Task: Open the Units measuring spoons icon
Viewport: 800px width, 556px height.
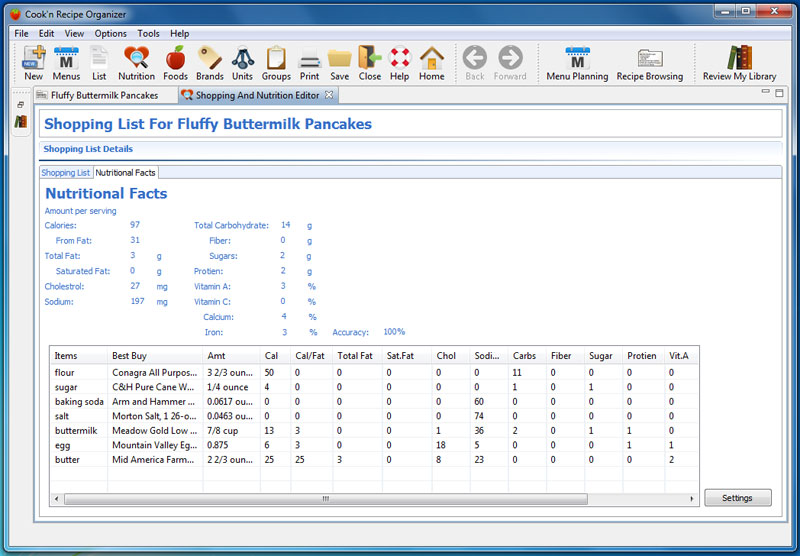Action: [242, 63]
